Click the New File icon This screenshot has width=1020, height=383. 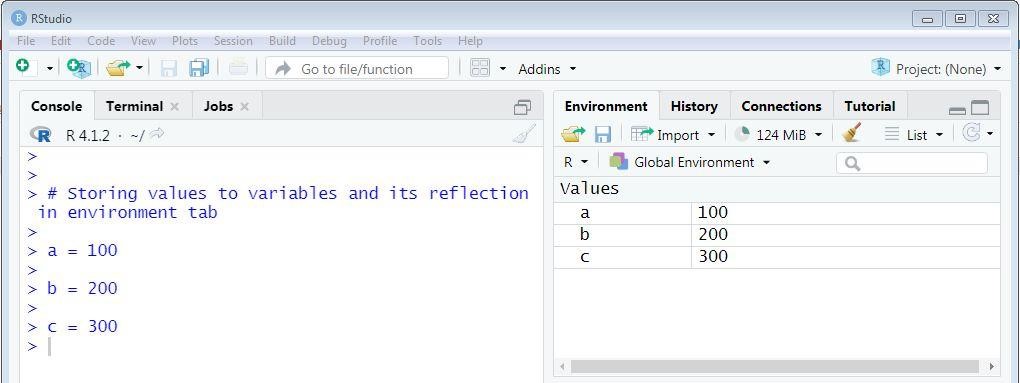(24, 66)
